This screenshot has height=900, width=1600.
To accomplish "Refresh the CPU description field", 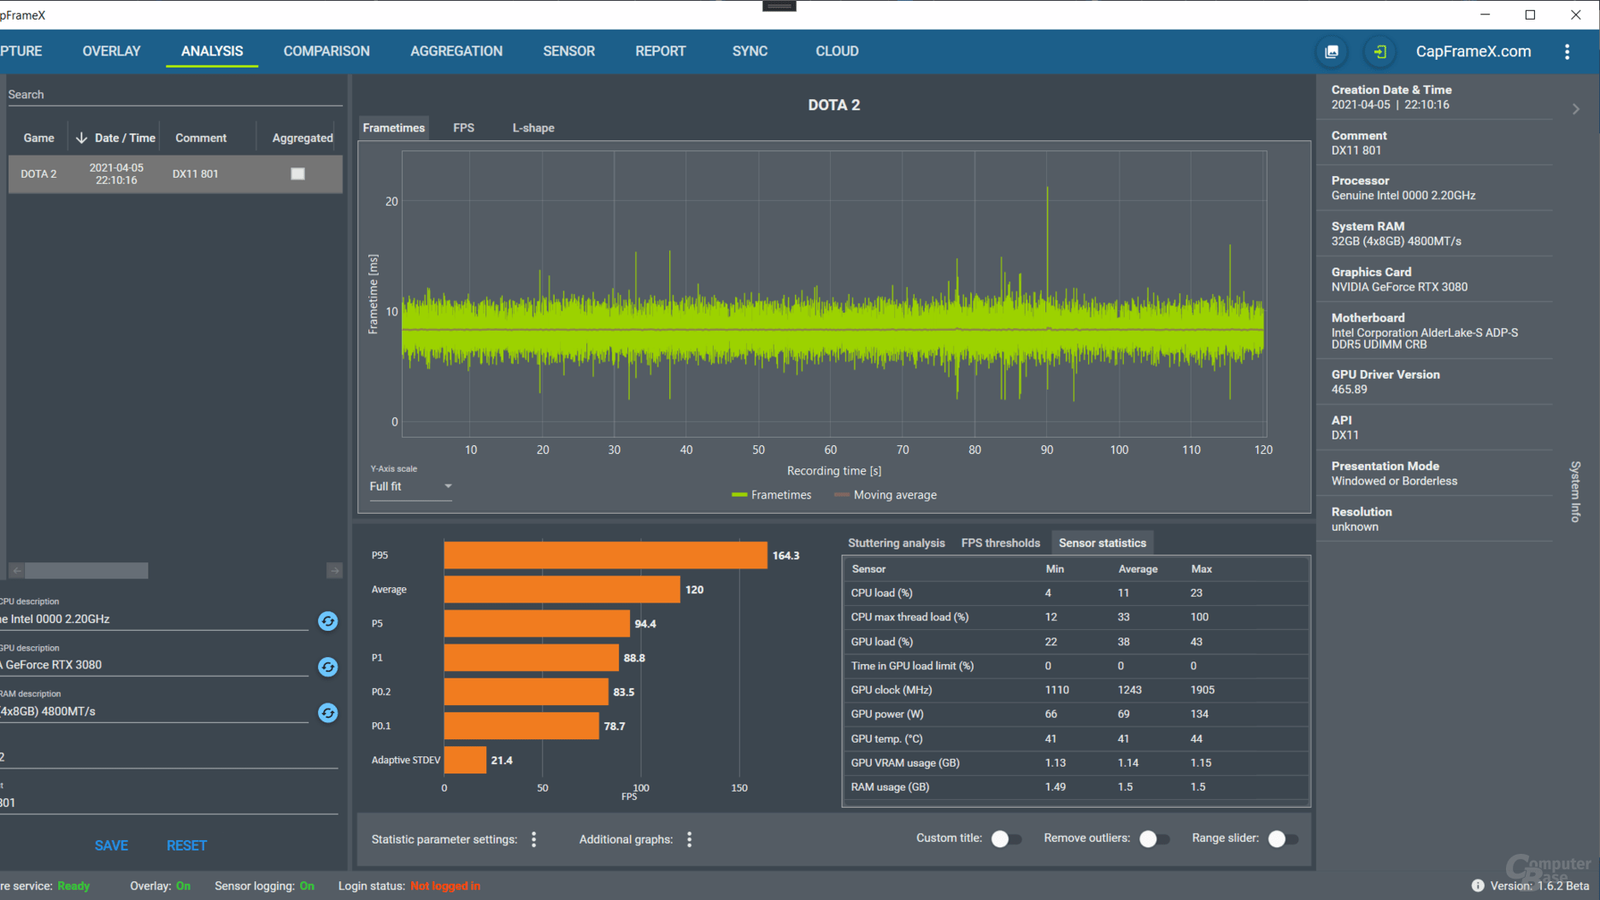I will point(328,621).
